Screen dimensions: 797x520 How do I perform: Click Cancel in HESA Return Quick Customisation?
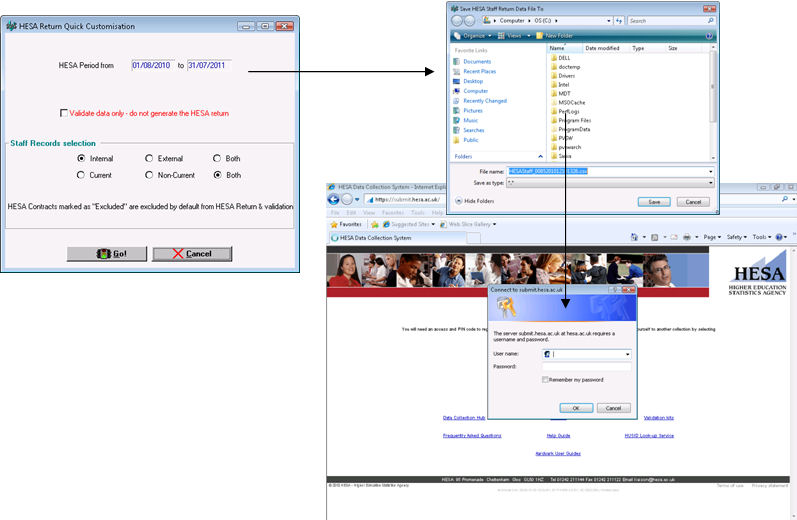[x=192, y=254]
